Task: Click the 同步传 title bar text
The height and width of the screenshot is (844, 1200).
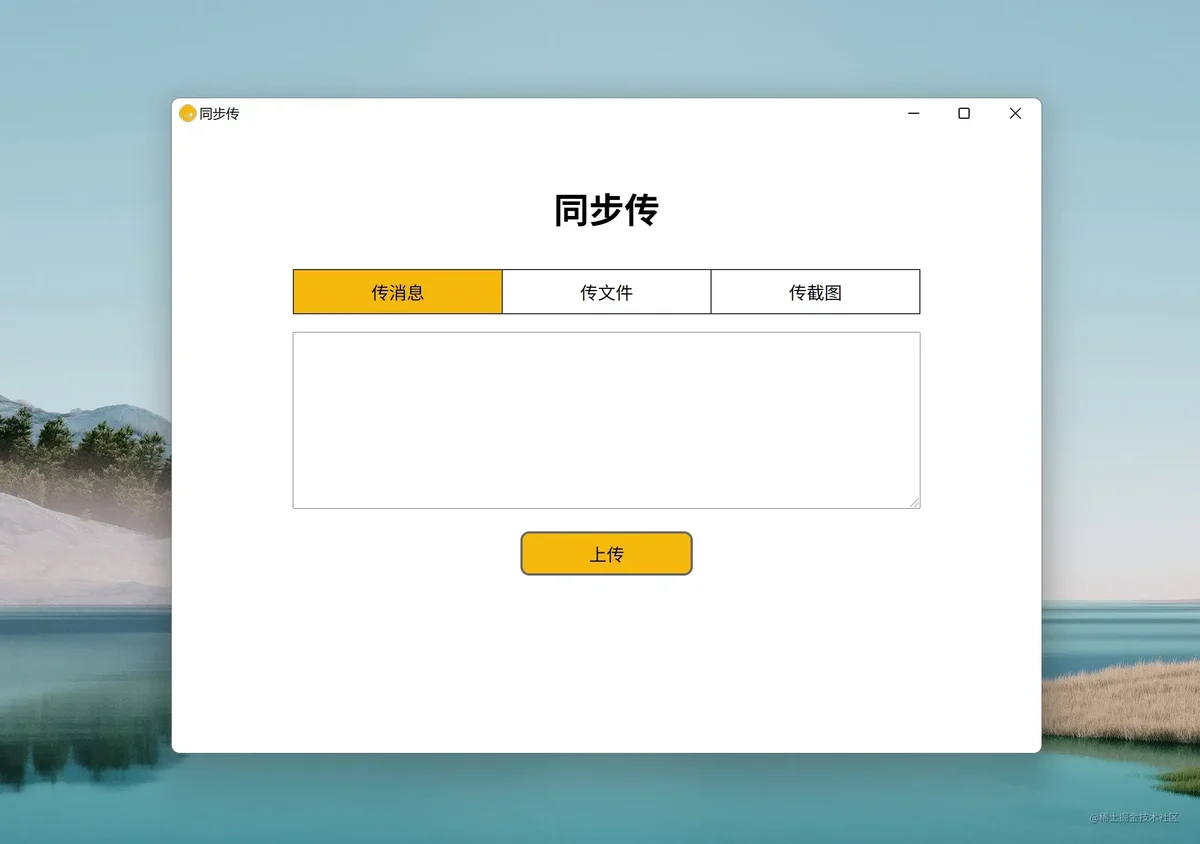Action: click(x=219, y=114)
